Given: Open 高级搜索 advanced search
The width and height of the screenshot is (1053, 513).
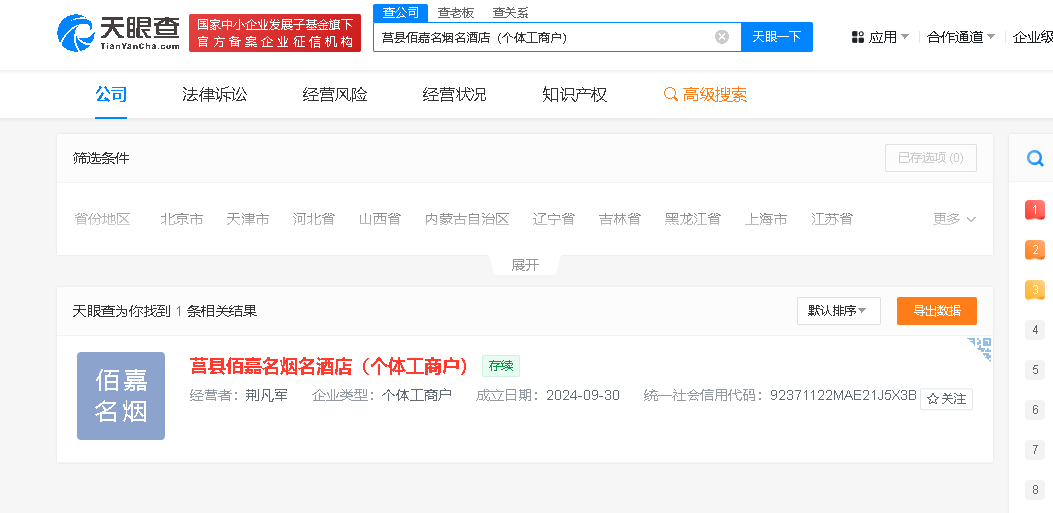Looking at the screenshot, I should click(705, 95).
